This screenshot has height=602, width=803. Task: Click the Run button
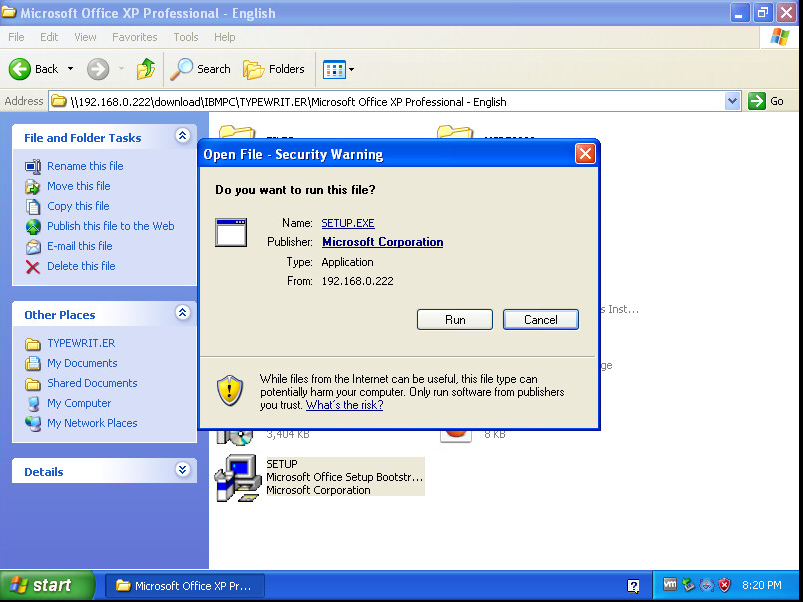click(x=455, y=319)
